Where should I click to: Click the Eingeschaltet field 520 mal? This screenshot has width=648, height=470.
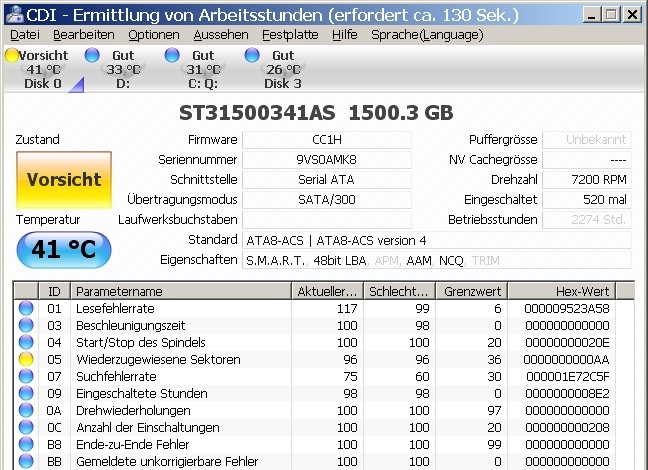click(587, 200)
